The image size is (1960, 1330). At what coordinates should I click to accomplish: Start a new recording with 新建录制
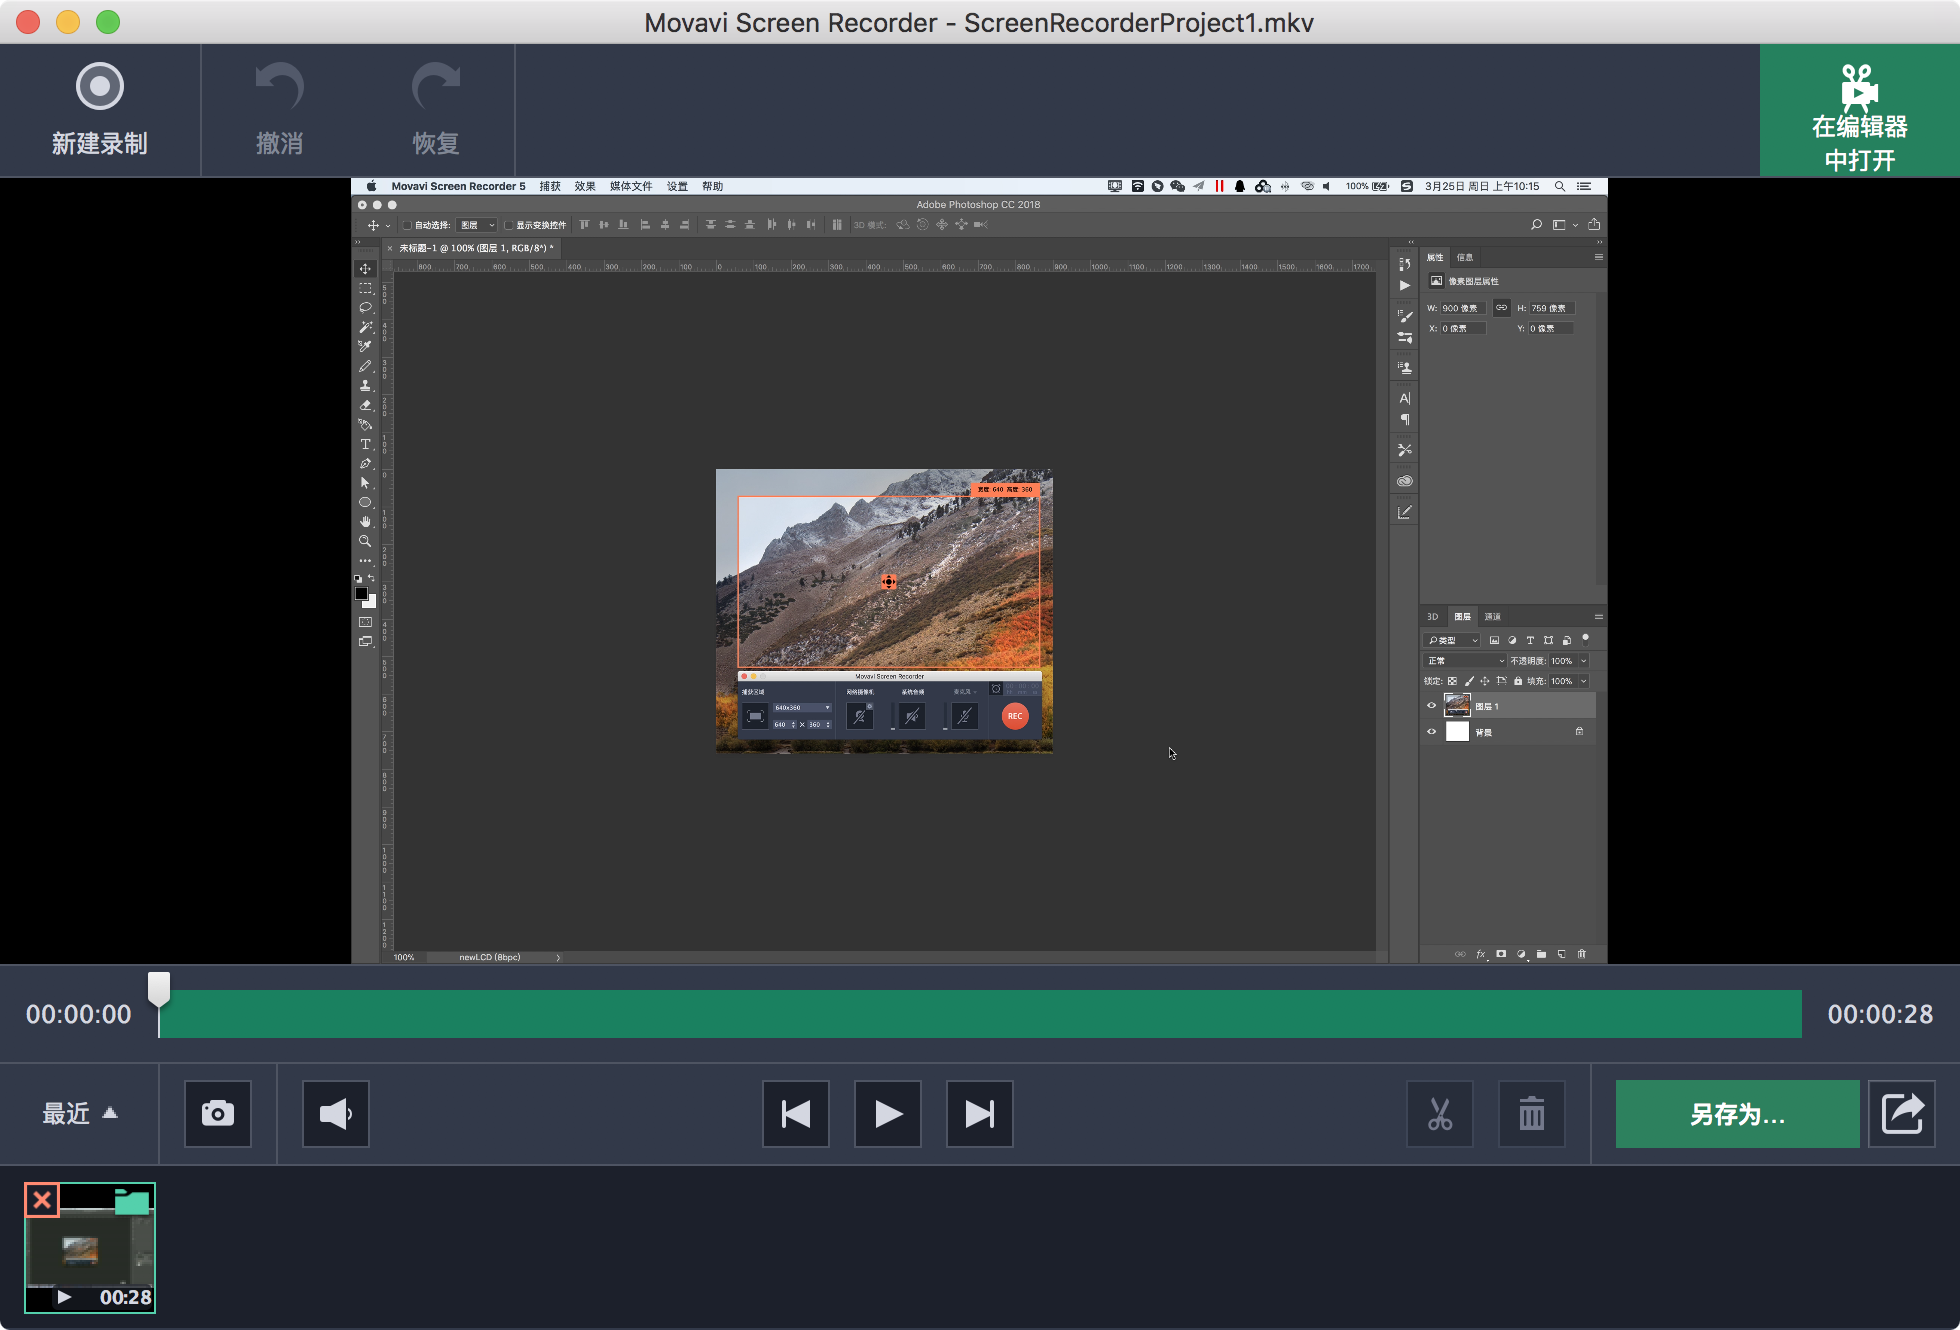tap(99, 110)
